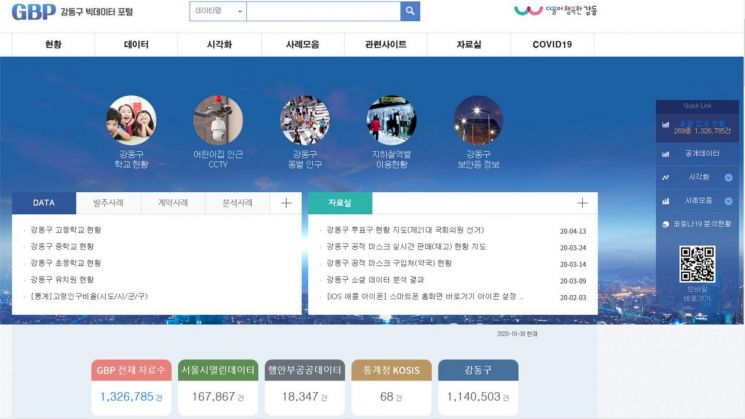The width and height of the screenshot is (745, 419).
Task: Open the 어린이집 인근 CCTV circle icon
Action: coord(218,120)
